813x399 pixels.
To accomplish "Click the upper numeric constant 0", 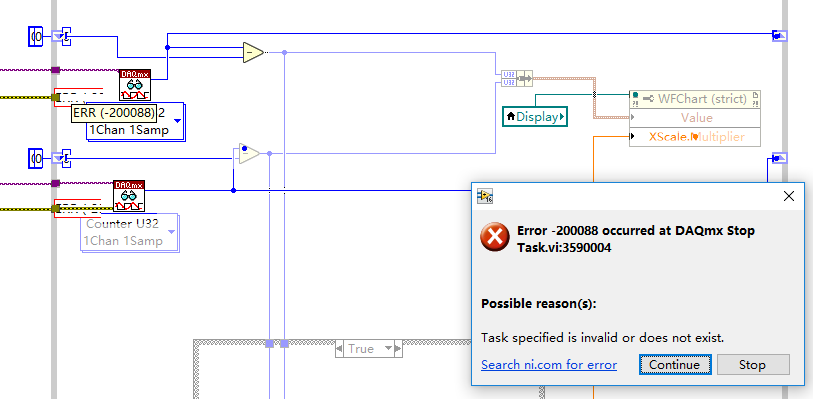I will point(35,36).
